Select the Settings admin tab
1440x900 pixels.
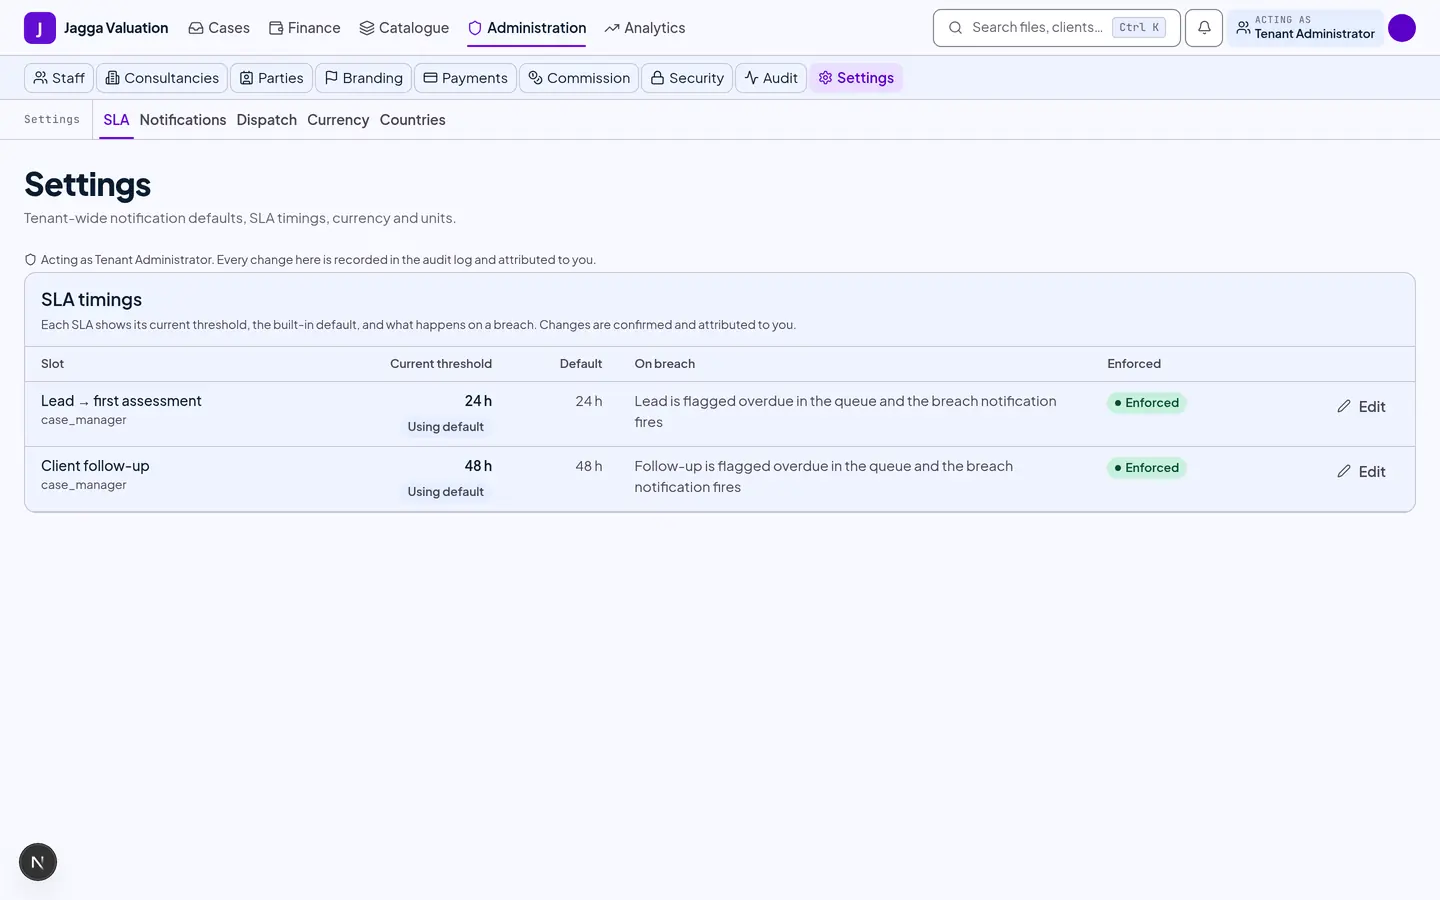tap(856, 78)
